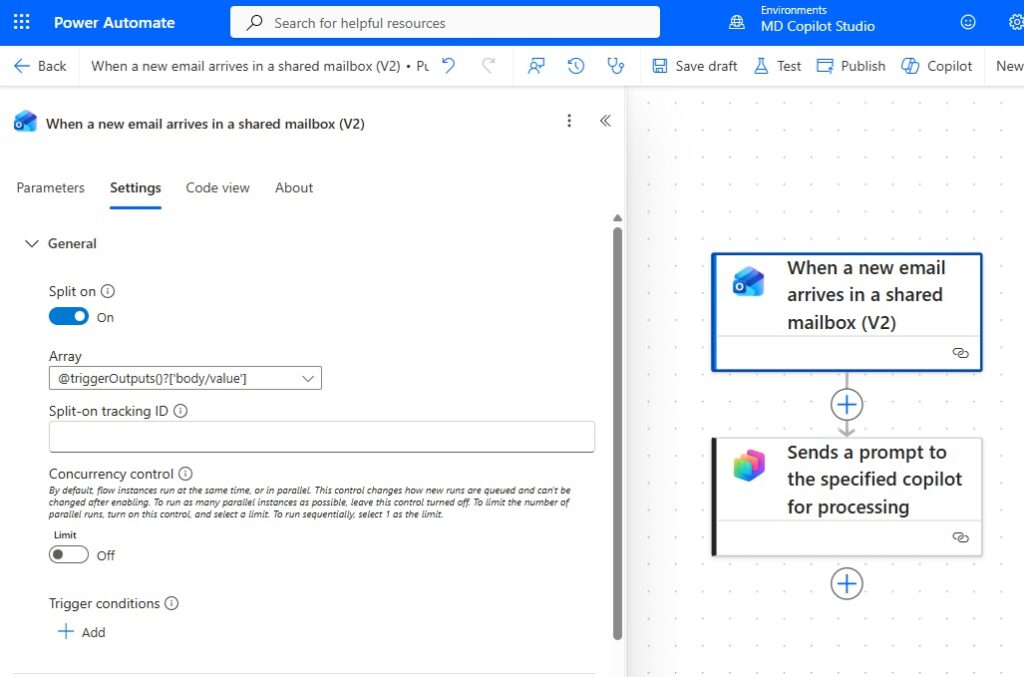Open the three-dot more options menu
Viewport: 1024px width, 677px height.
coord(569,121)
